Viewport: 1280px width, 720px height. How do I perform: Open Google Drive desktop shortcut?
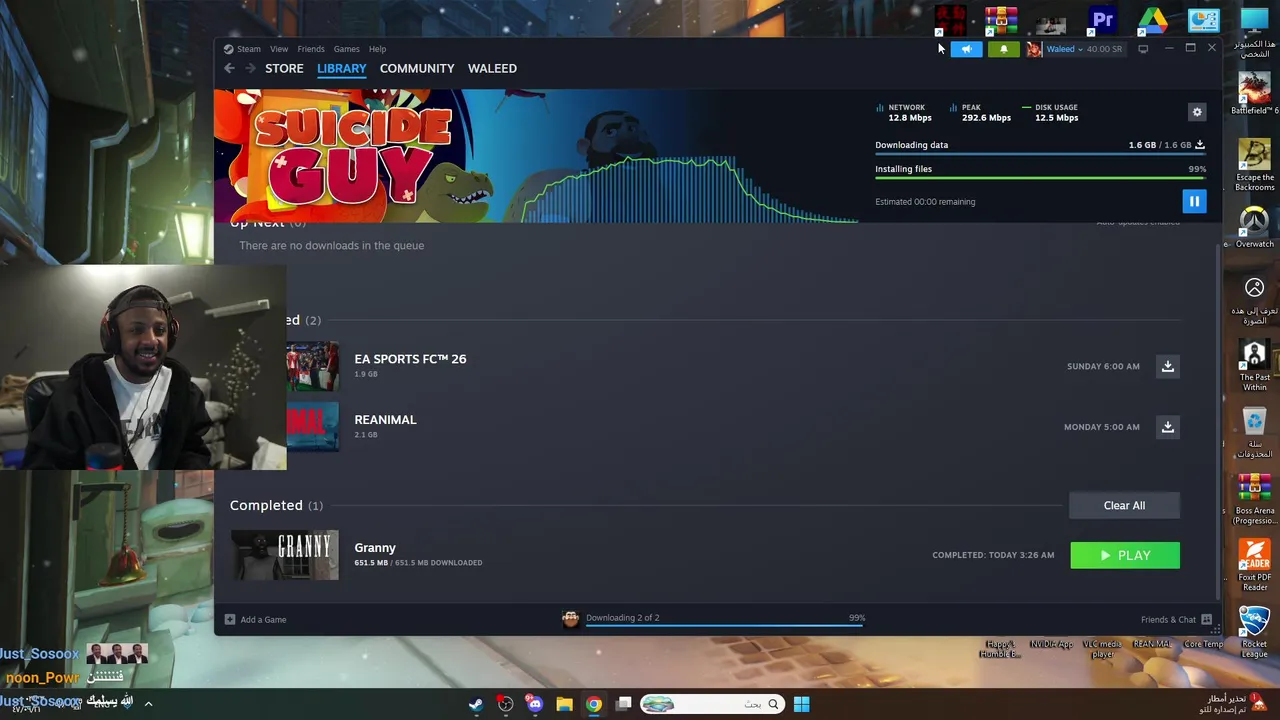[1153, 20]
